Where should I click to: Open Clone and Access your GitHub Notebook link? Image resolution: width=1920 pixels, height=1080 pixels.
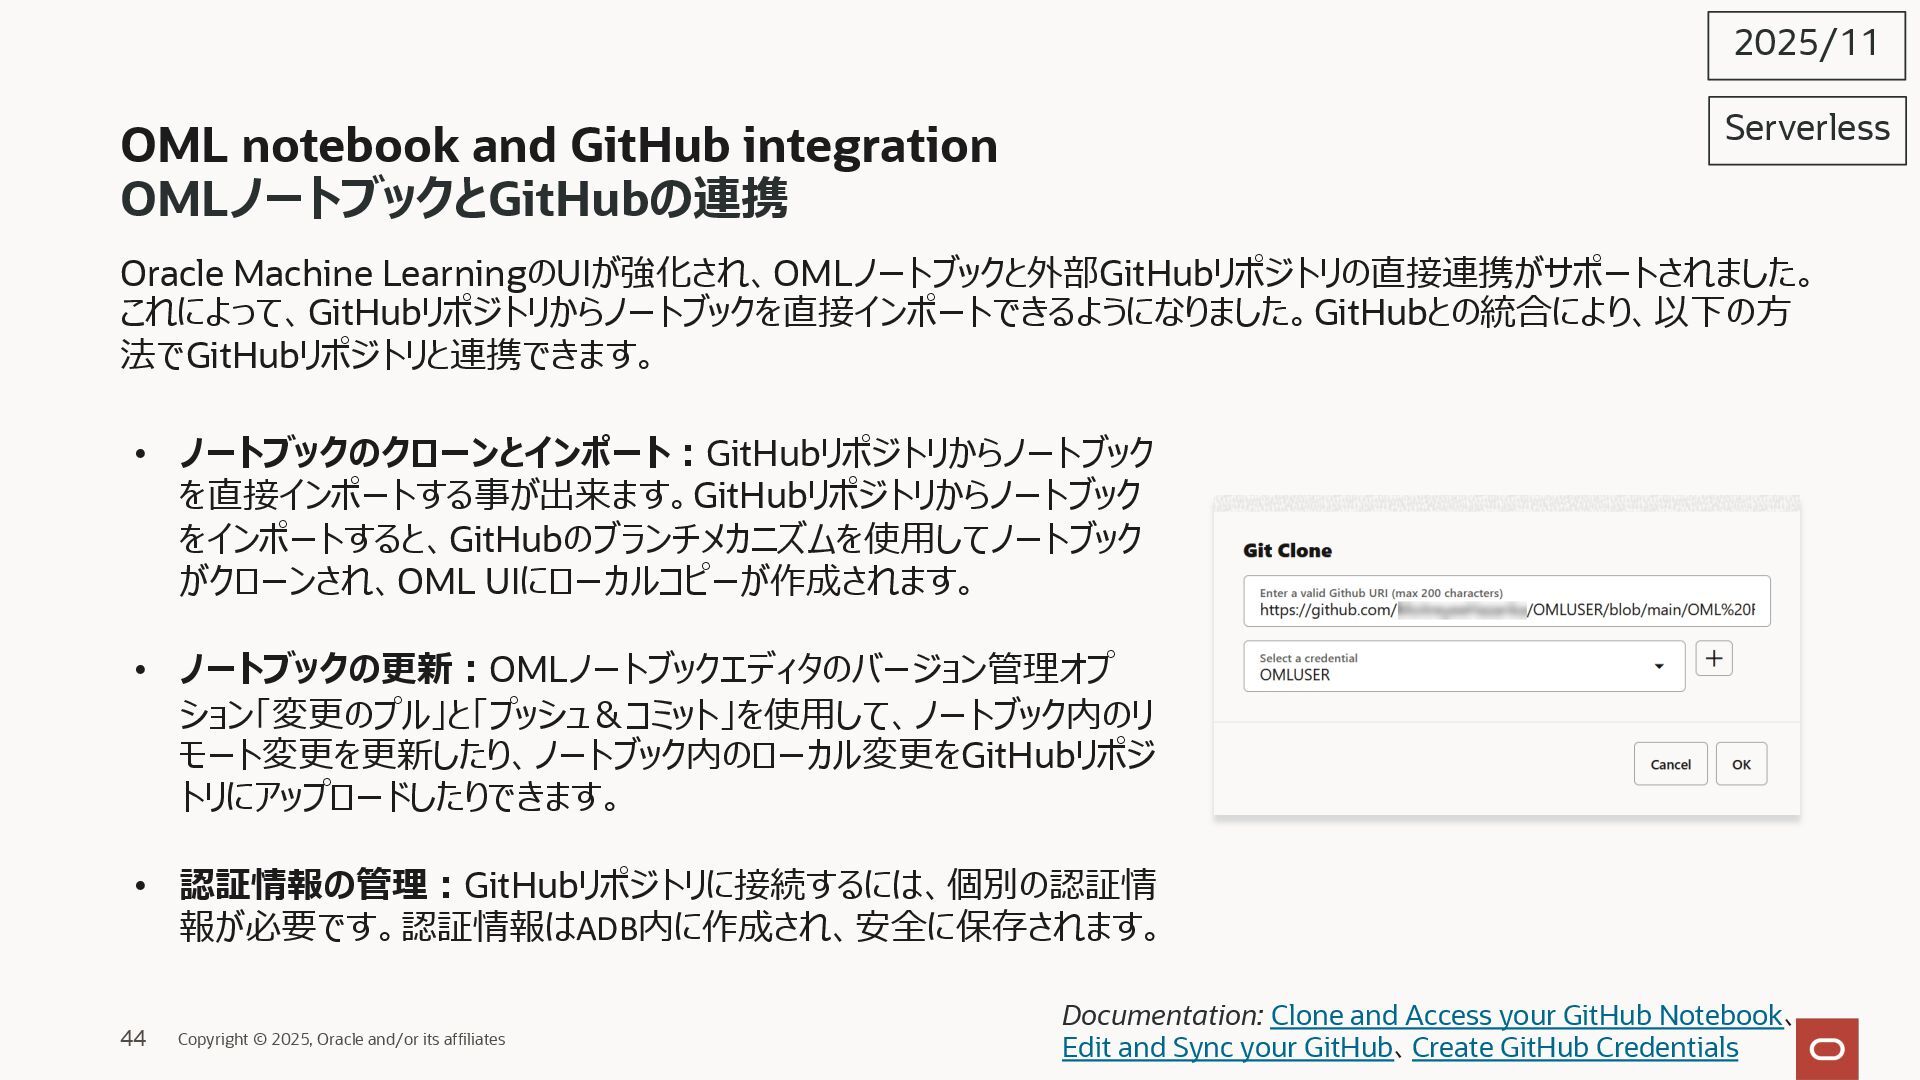point(1526,1015)
